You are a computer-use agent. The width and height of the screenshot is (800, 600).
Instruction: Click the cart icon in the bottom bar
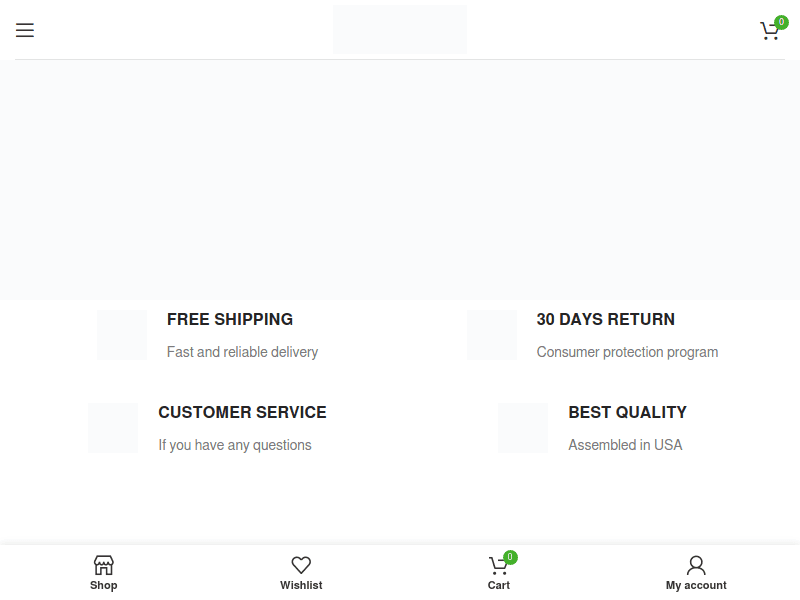tap(498, 565)
